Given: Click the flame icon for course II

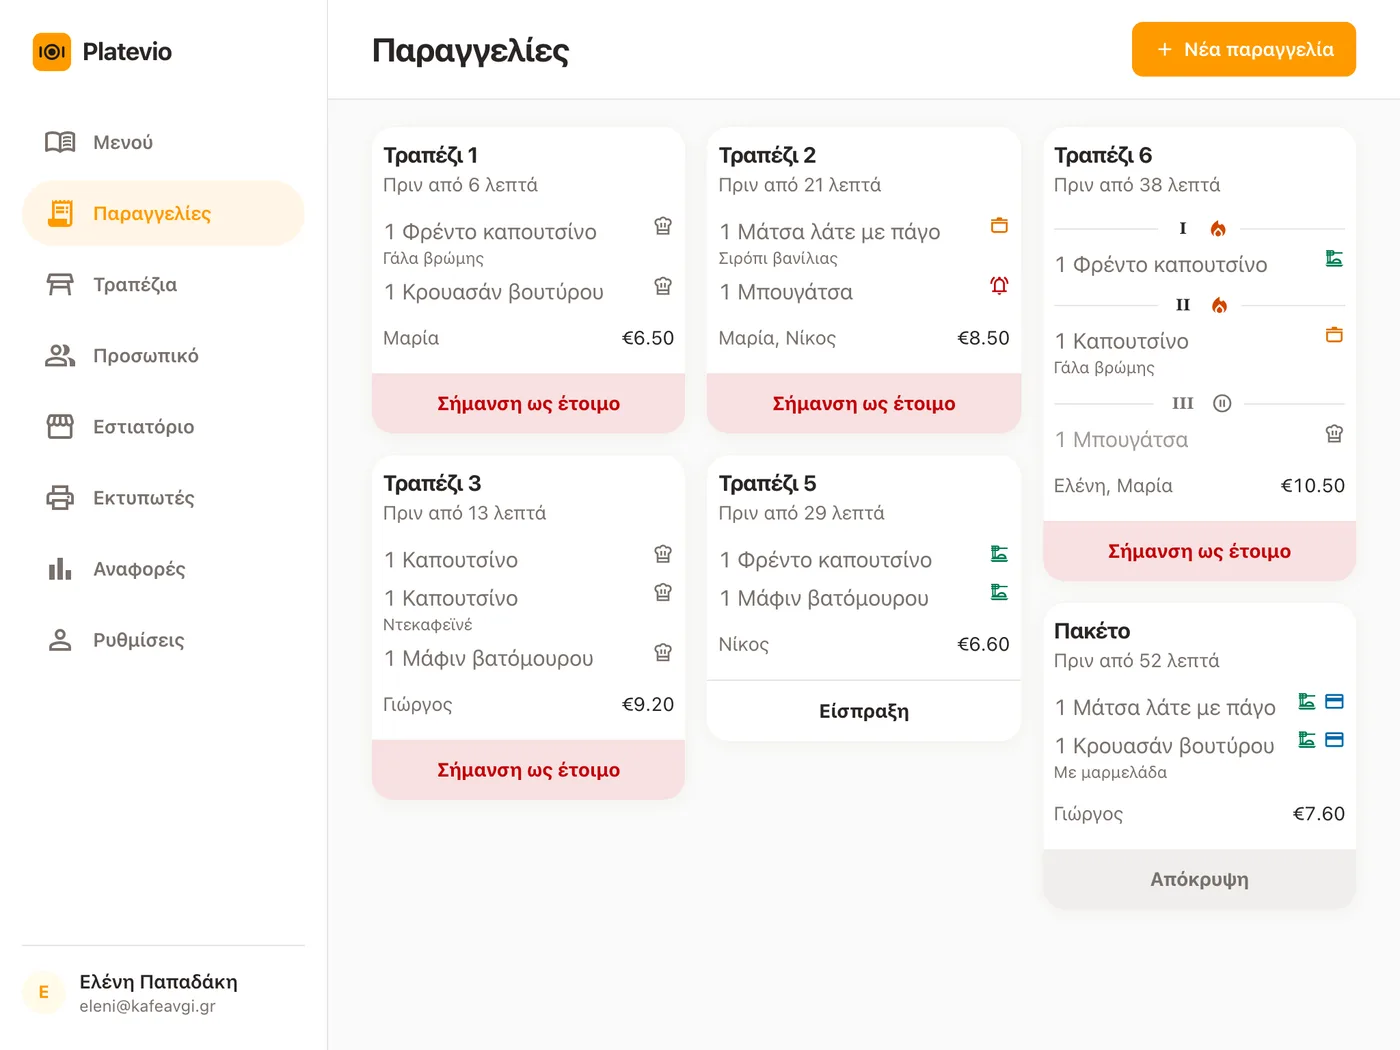Looking at the screenshot, I should tap(1219, 305).
